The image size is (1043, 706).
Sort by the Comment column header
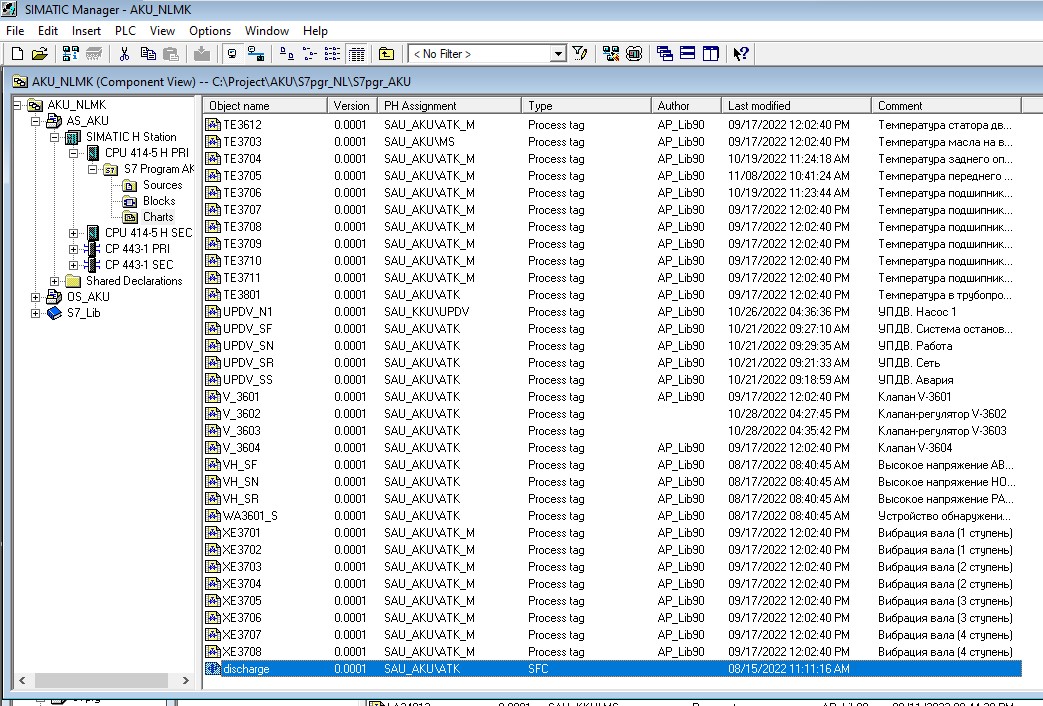pos(947,105)
